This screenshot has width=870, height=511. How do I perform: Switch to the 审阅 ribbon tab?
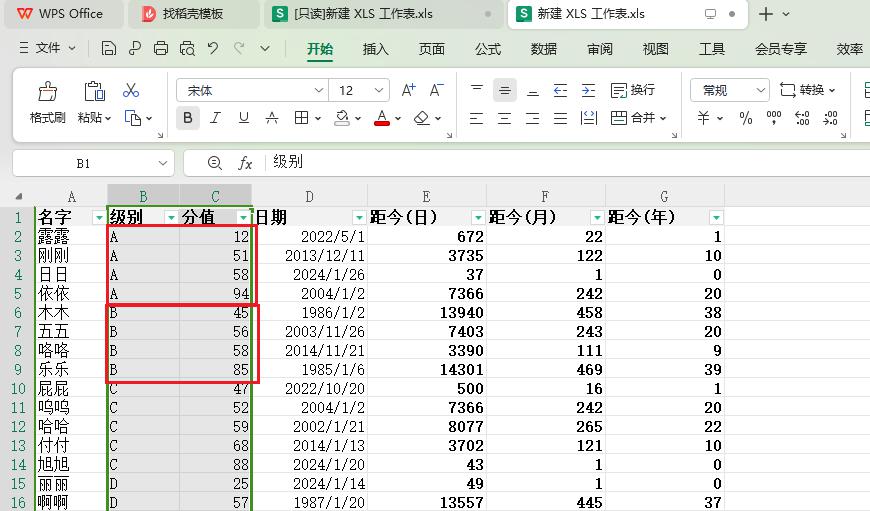click(x=600, y=49)
